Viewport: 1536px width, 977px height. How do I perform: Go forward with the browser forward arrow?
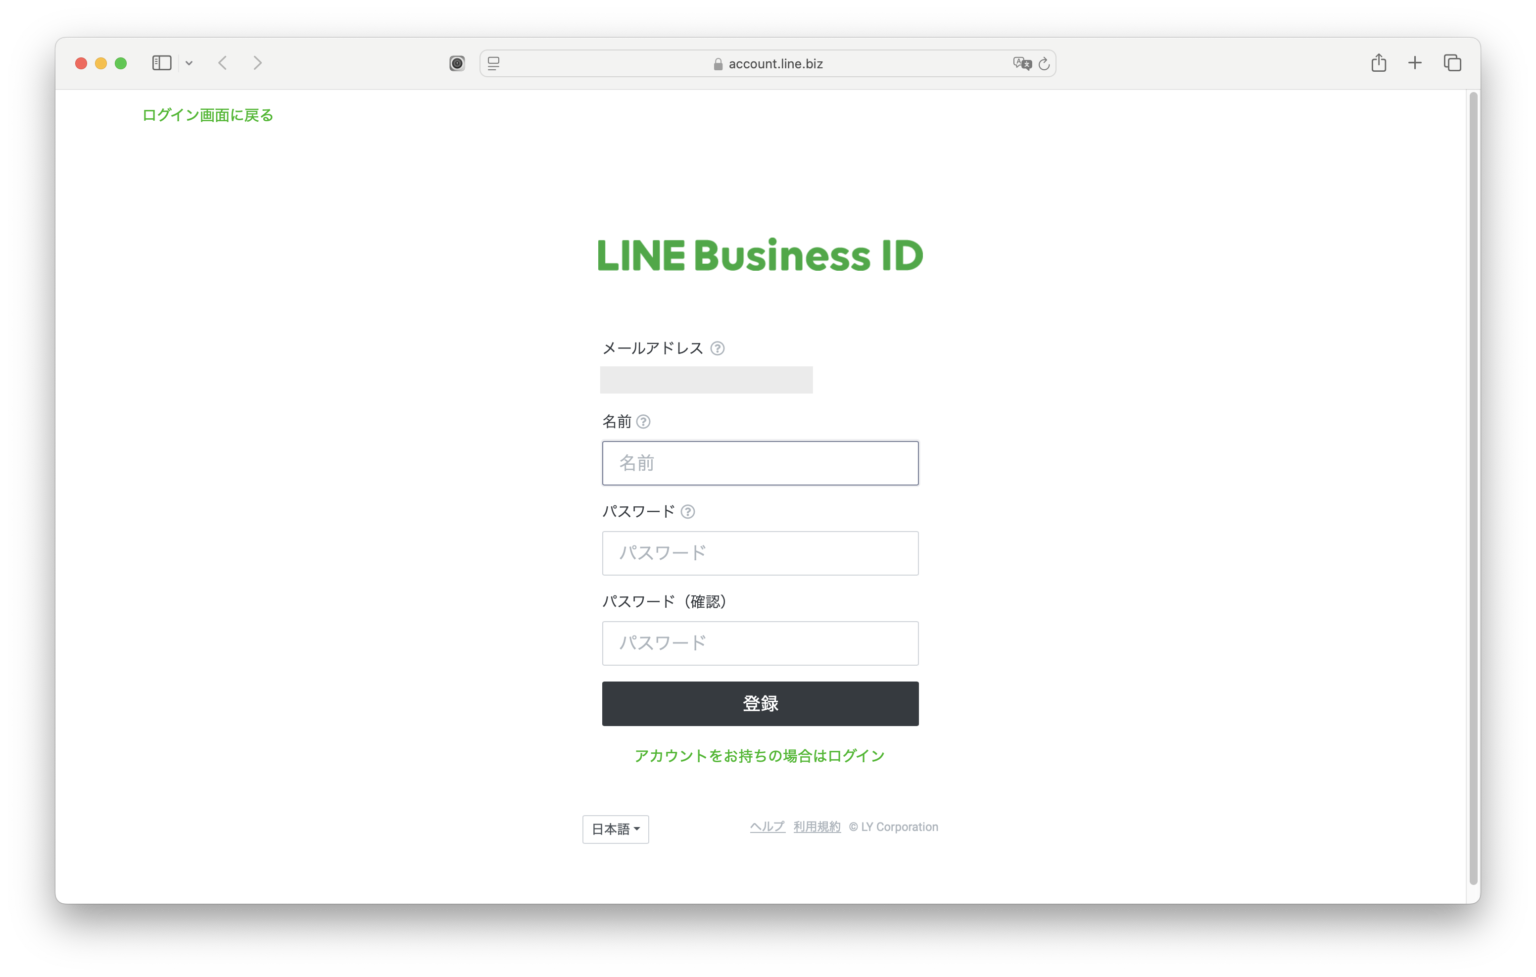(258, 63)
